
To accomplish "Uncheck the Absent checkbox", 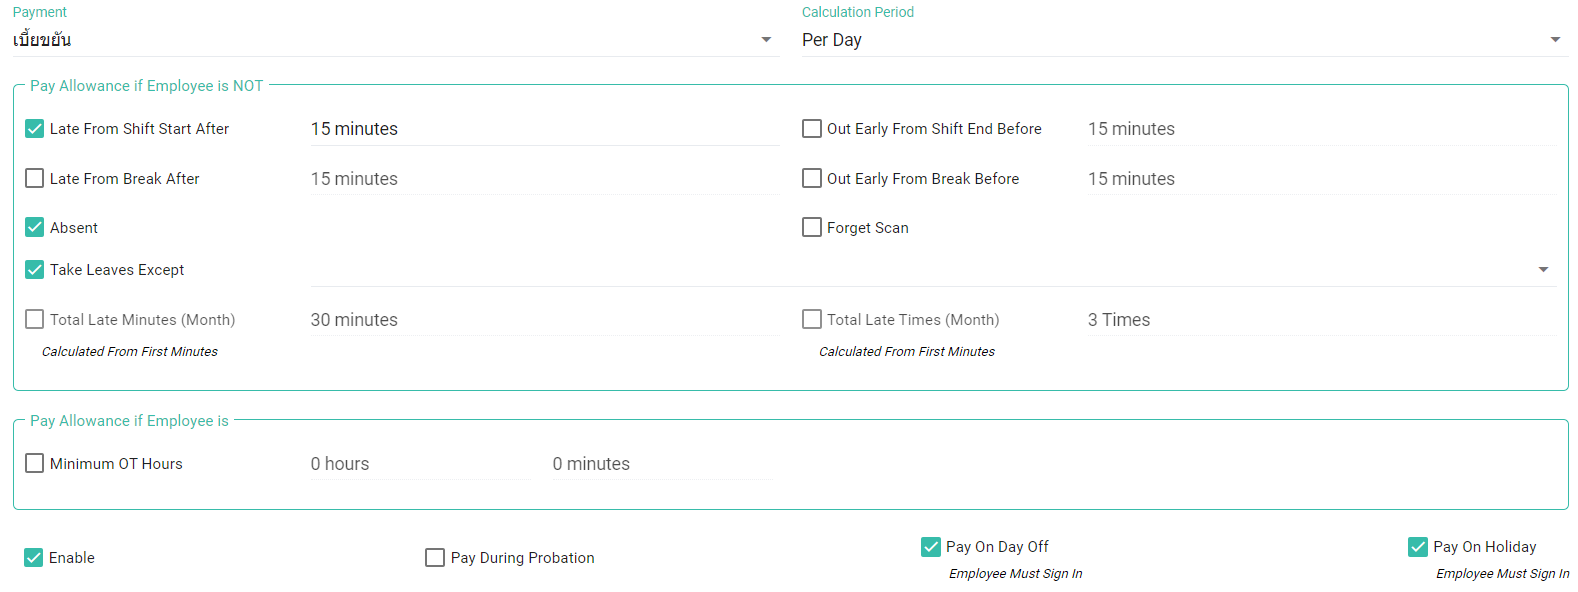I will click(35, 228).
